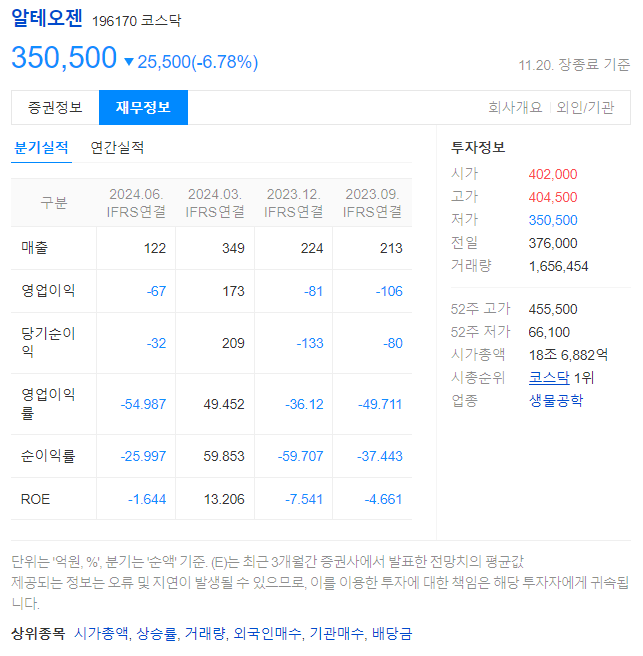
Task: Click the 2023.12. IFRS연결 column header
Action: (293, 203)
